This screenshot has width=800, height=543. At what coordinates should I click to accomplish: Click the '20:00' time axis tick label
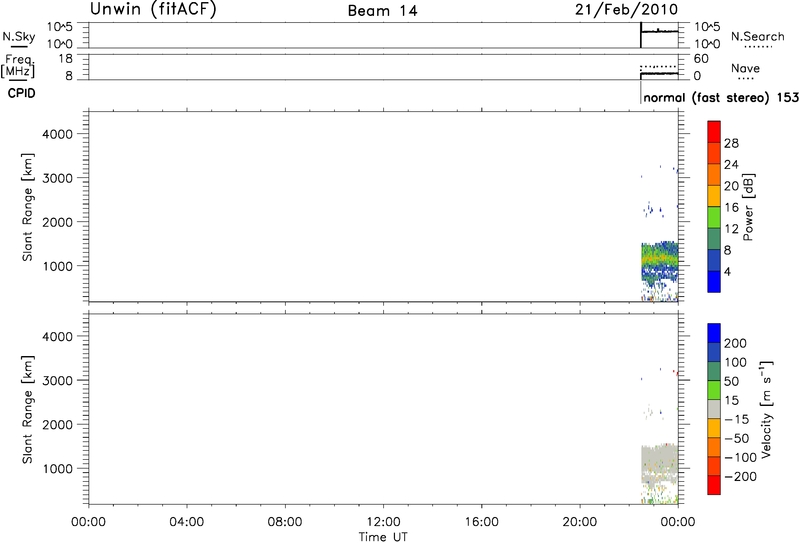click(580, 522)
